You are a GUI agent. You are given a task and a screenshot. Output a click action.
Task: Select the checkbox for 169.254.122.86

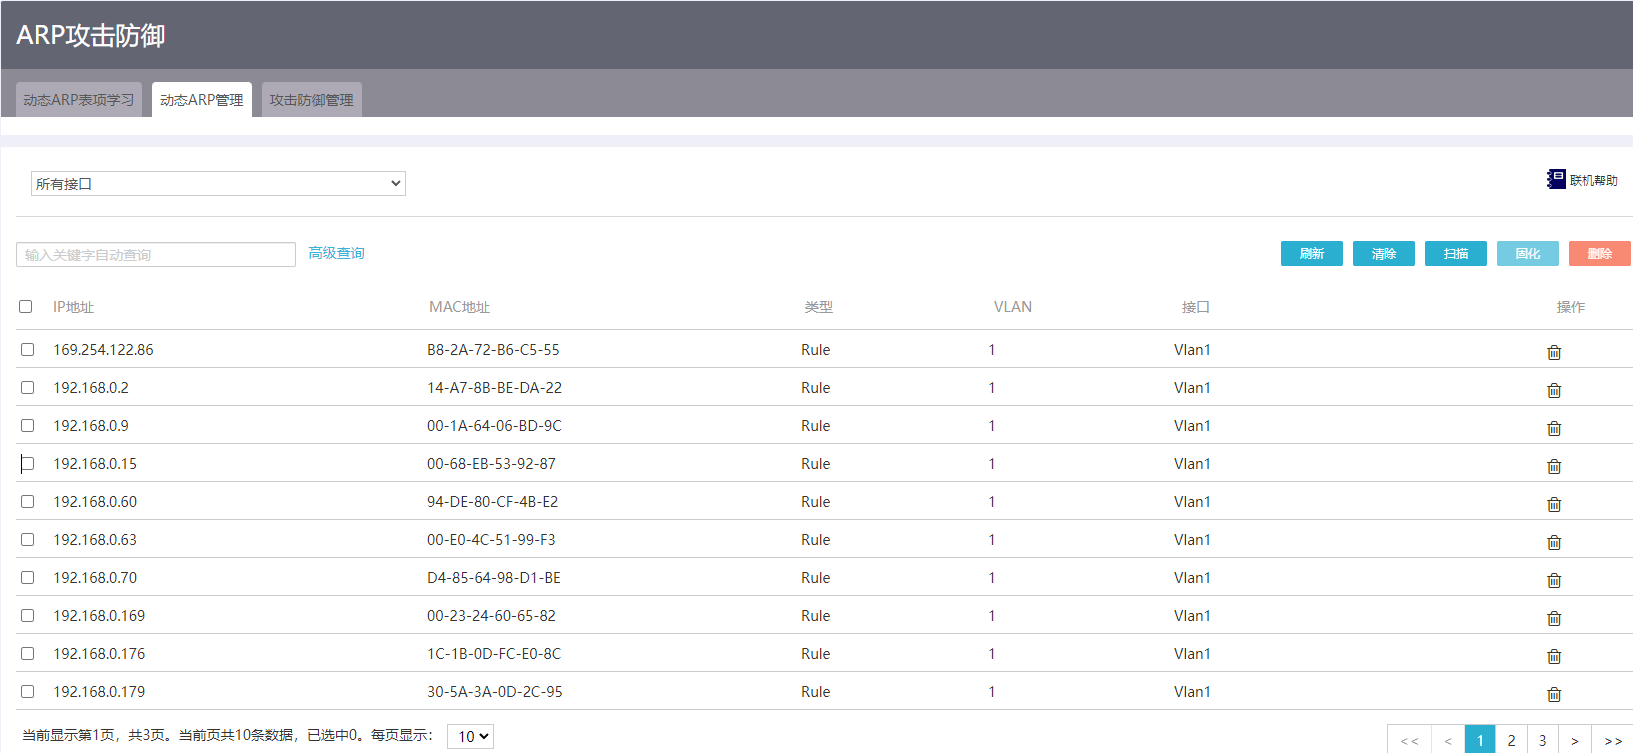(x=28, y=350)
